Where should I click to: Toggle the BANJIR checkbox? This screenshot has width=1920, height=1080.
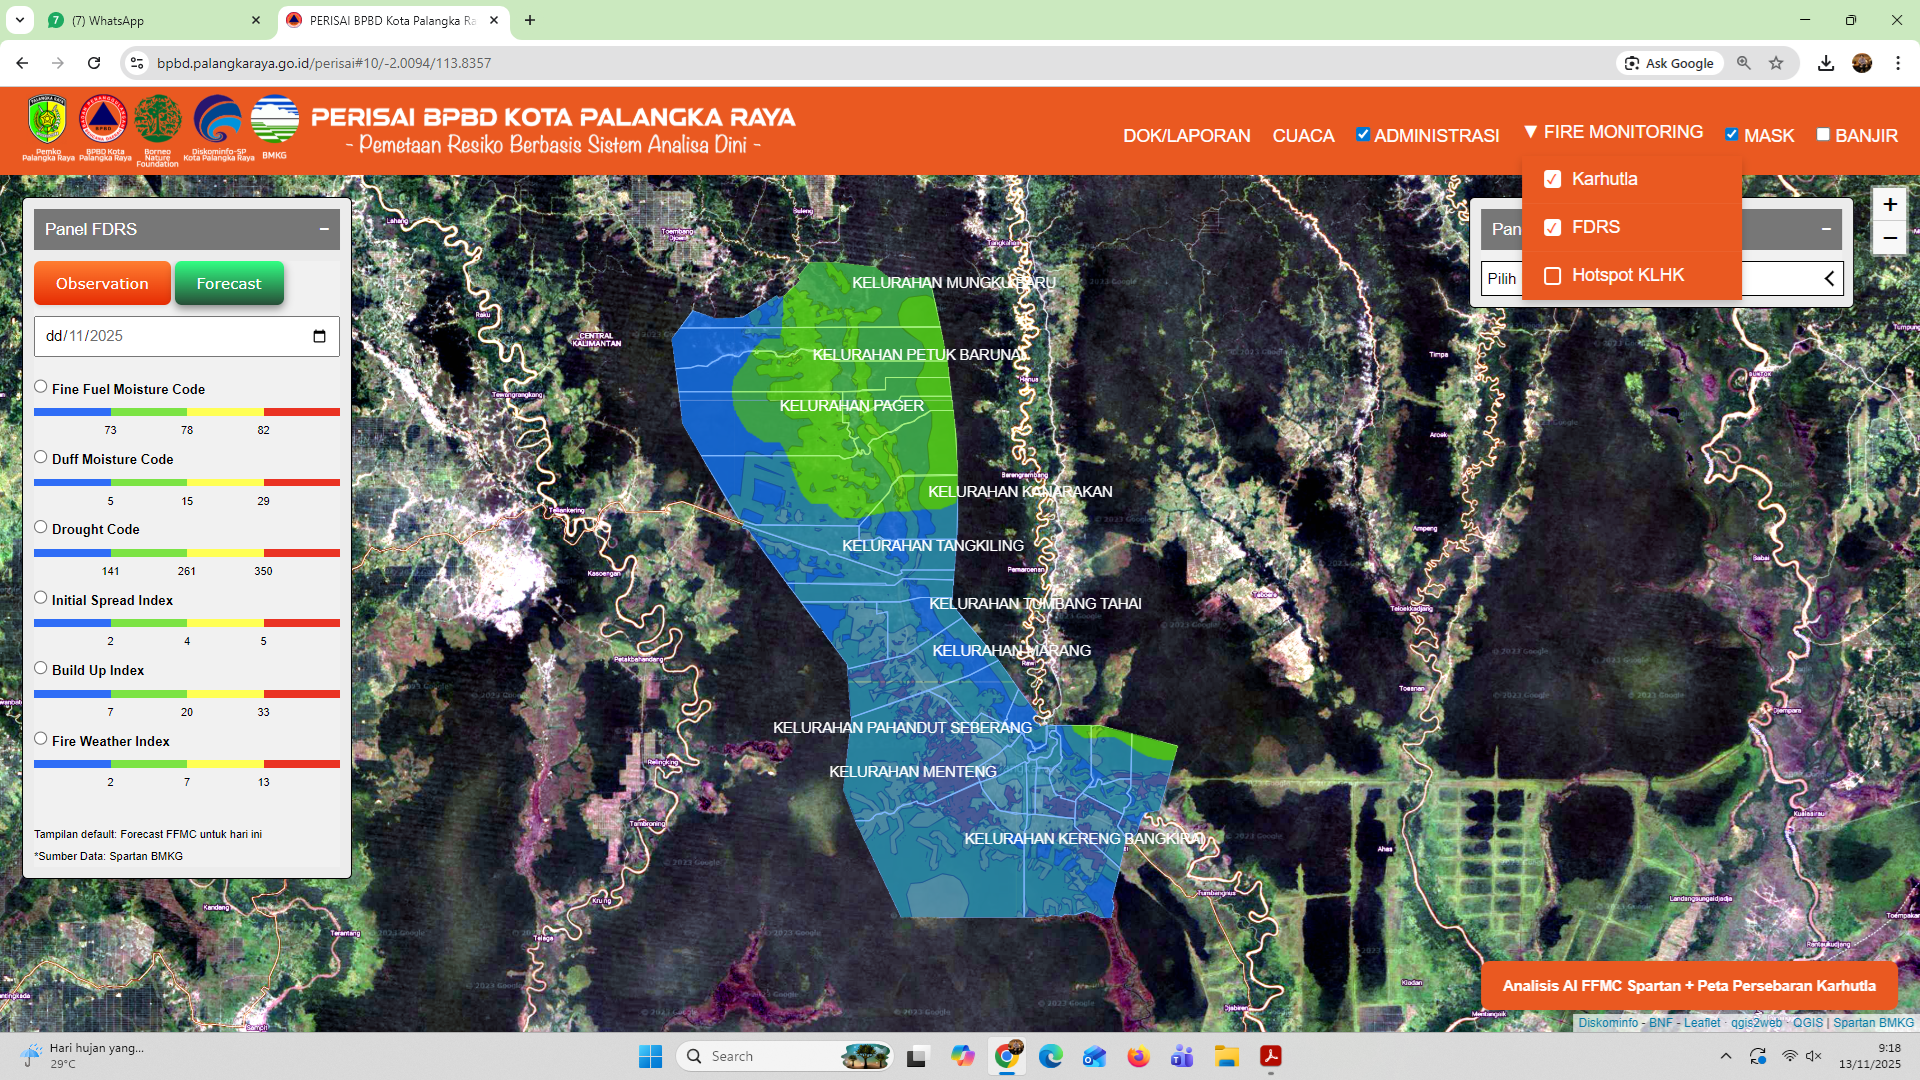point(1823,135)
